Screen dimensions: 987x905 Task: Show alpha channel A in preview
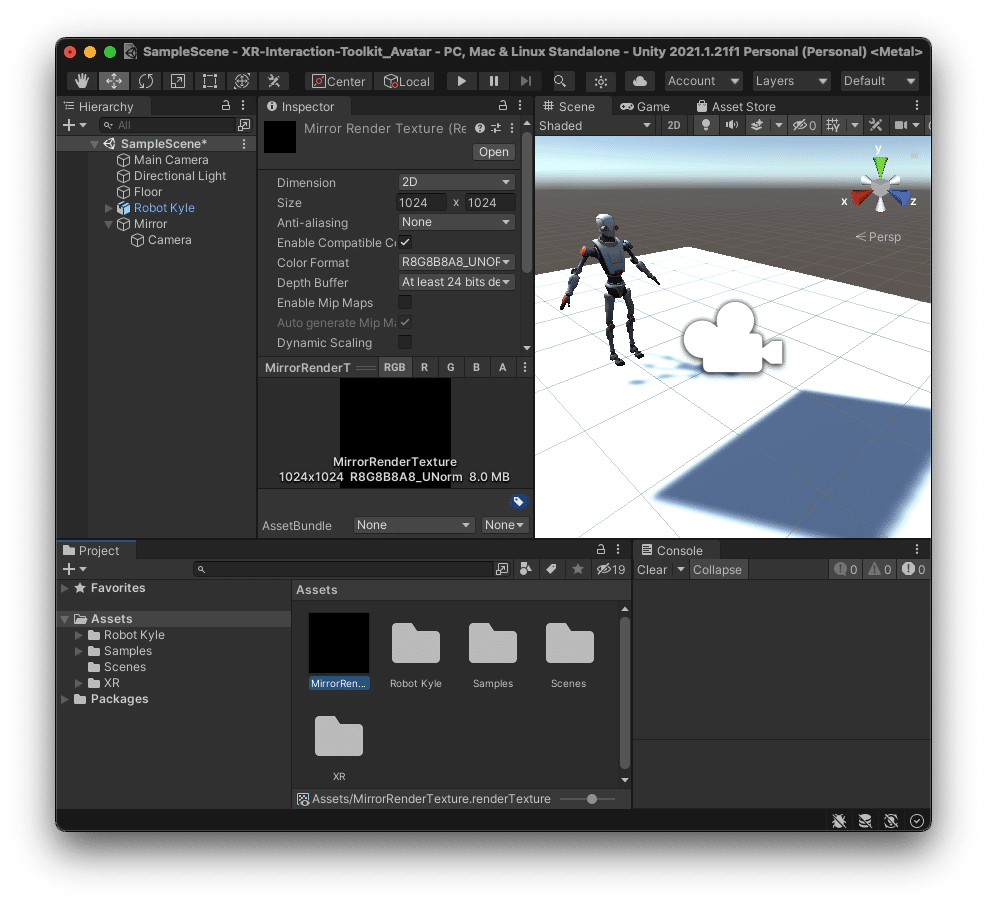502,367
